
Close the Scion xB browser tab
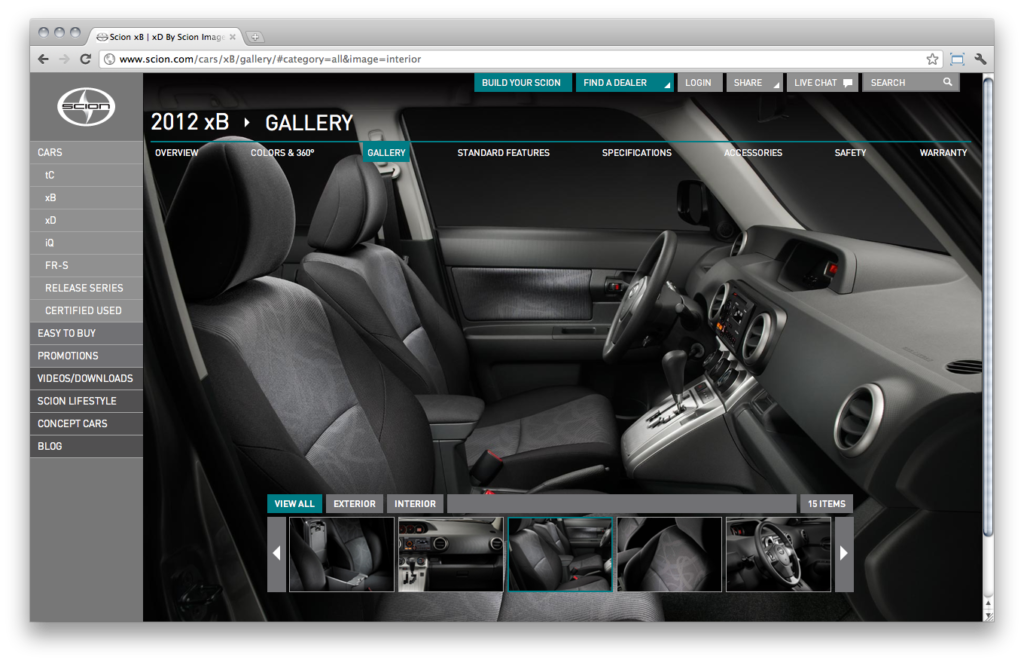(232, 37)
